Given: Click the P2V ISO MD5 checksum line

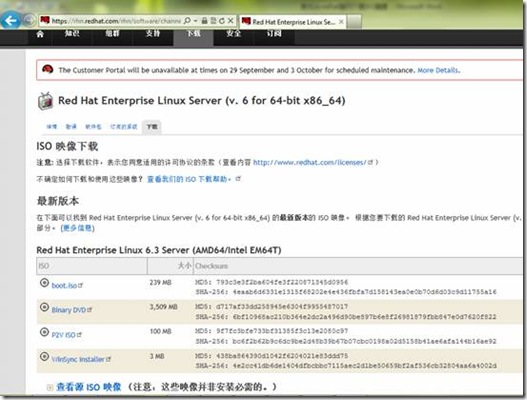Looking at the screenshot, I should coord(272,331).
